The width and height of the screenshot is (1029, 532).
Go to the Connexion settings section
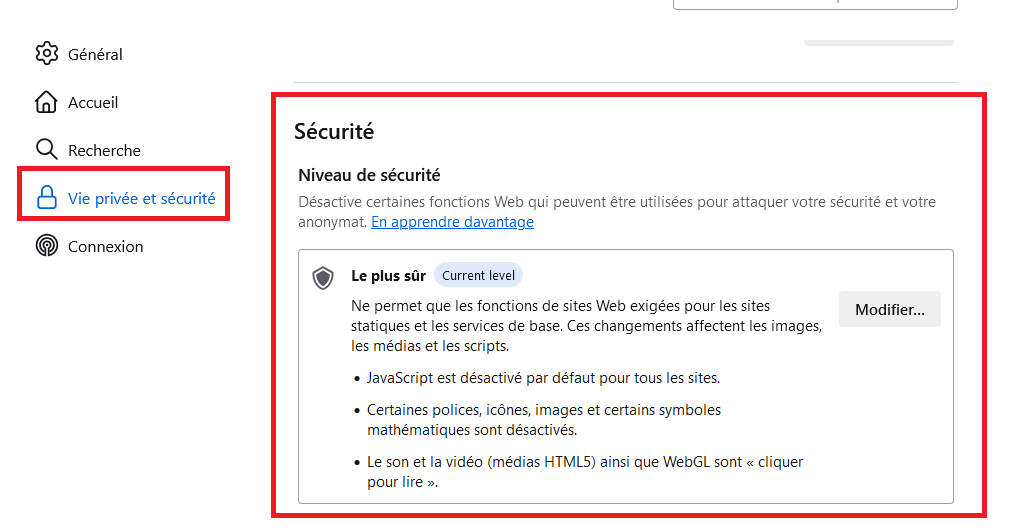click(106, 247)
